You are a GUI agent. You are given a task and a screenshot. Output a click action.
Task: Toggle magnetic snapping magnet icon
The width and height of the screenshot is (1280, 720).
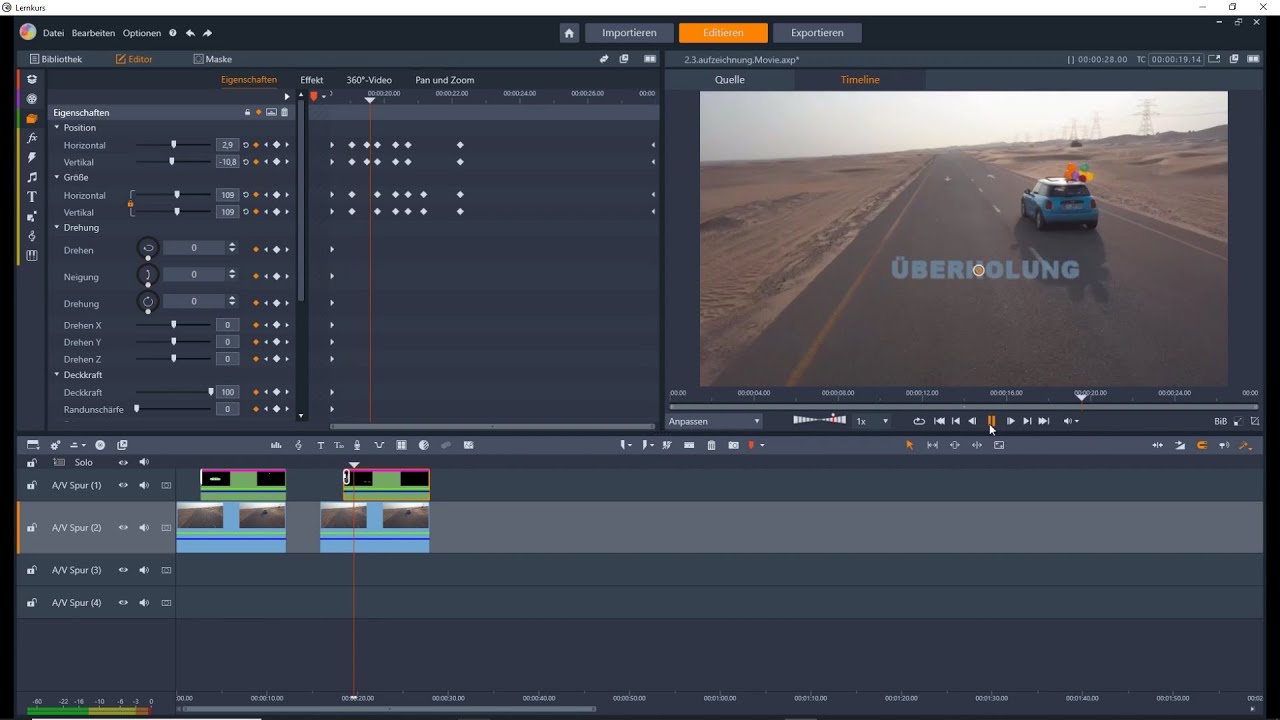[x=1202, y=445]
